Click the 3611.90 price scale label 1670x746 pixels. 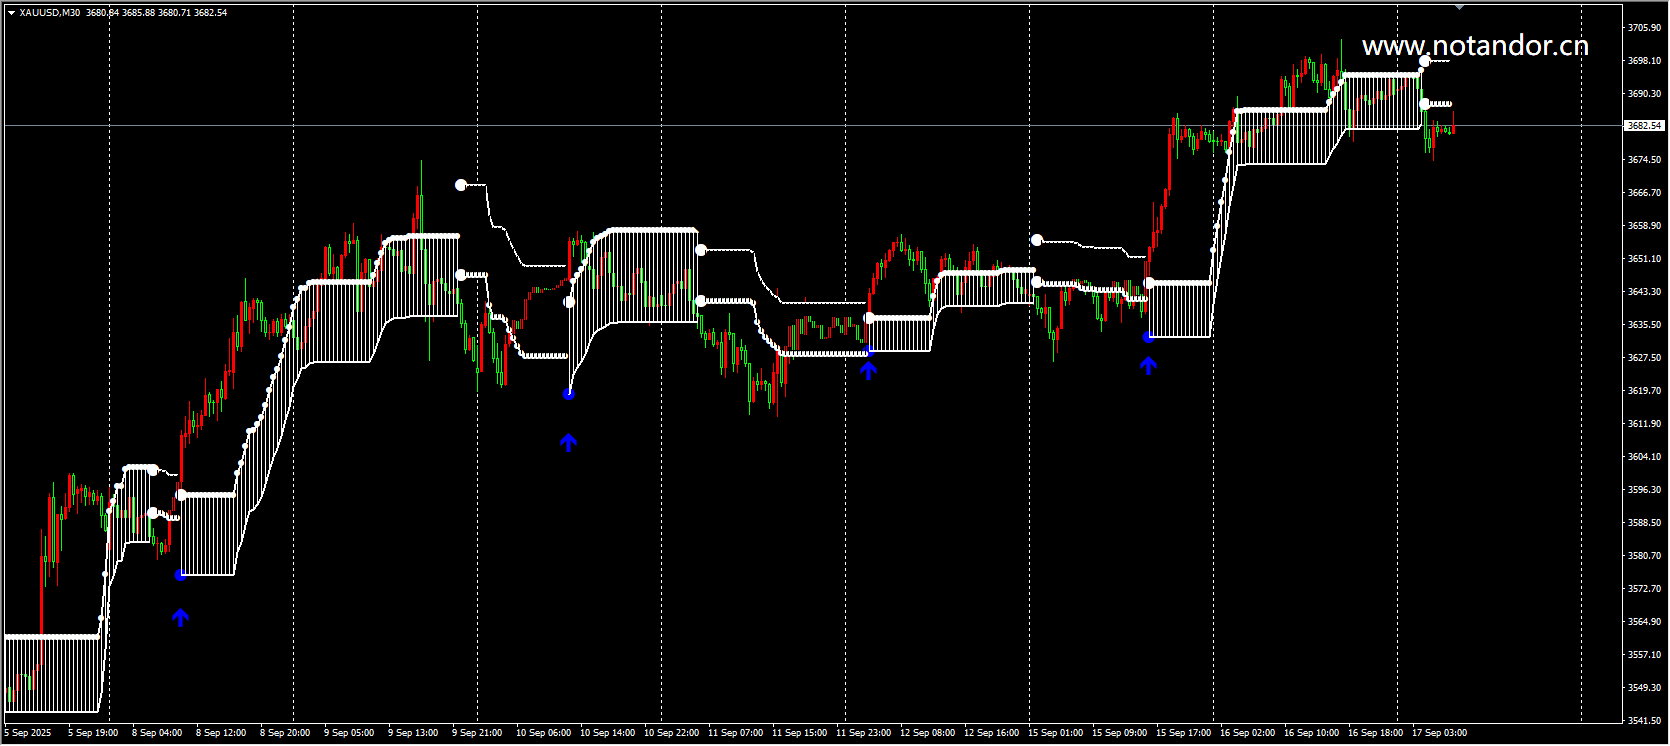tap(1644, 424)
